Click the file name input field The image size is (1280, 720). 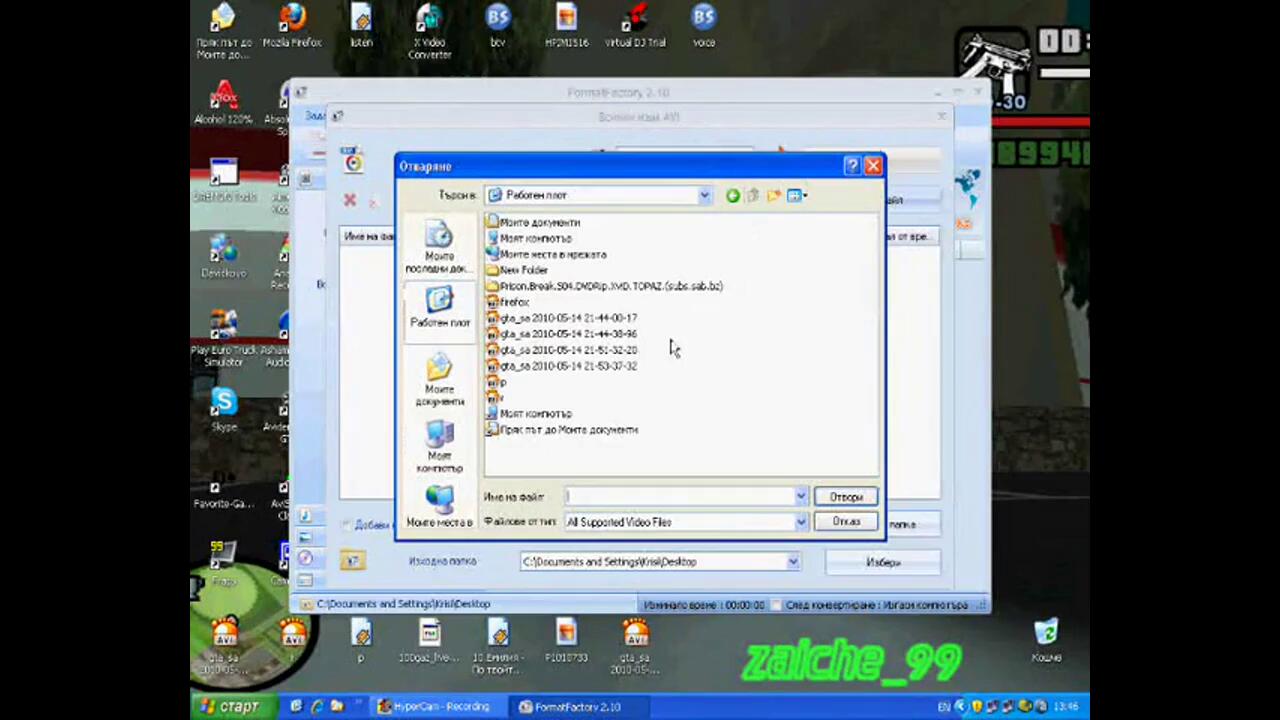[x=680, y=496]
